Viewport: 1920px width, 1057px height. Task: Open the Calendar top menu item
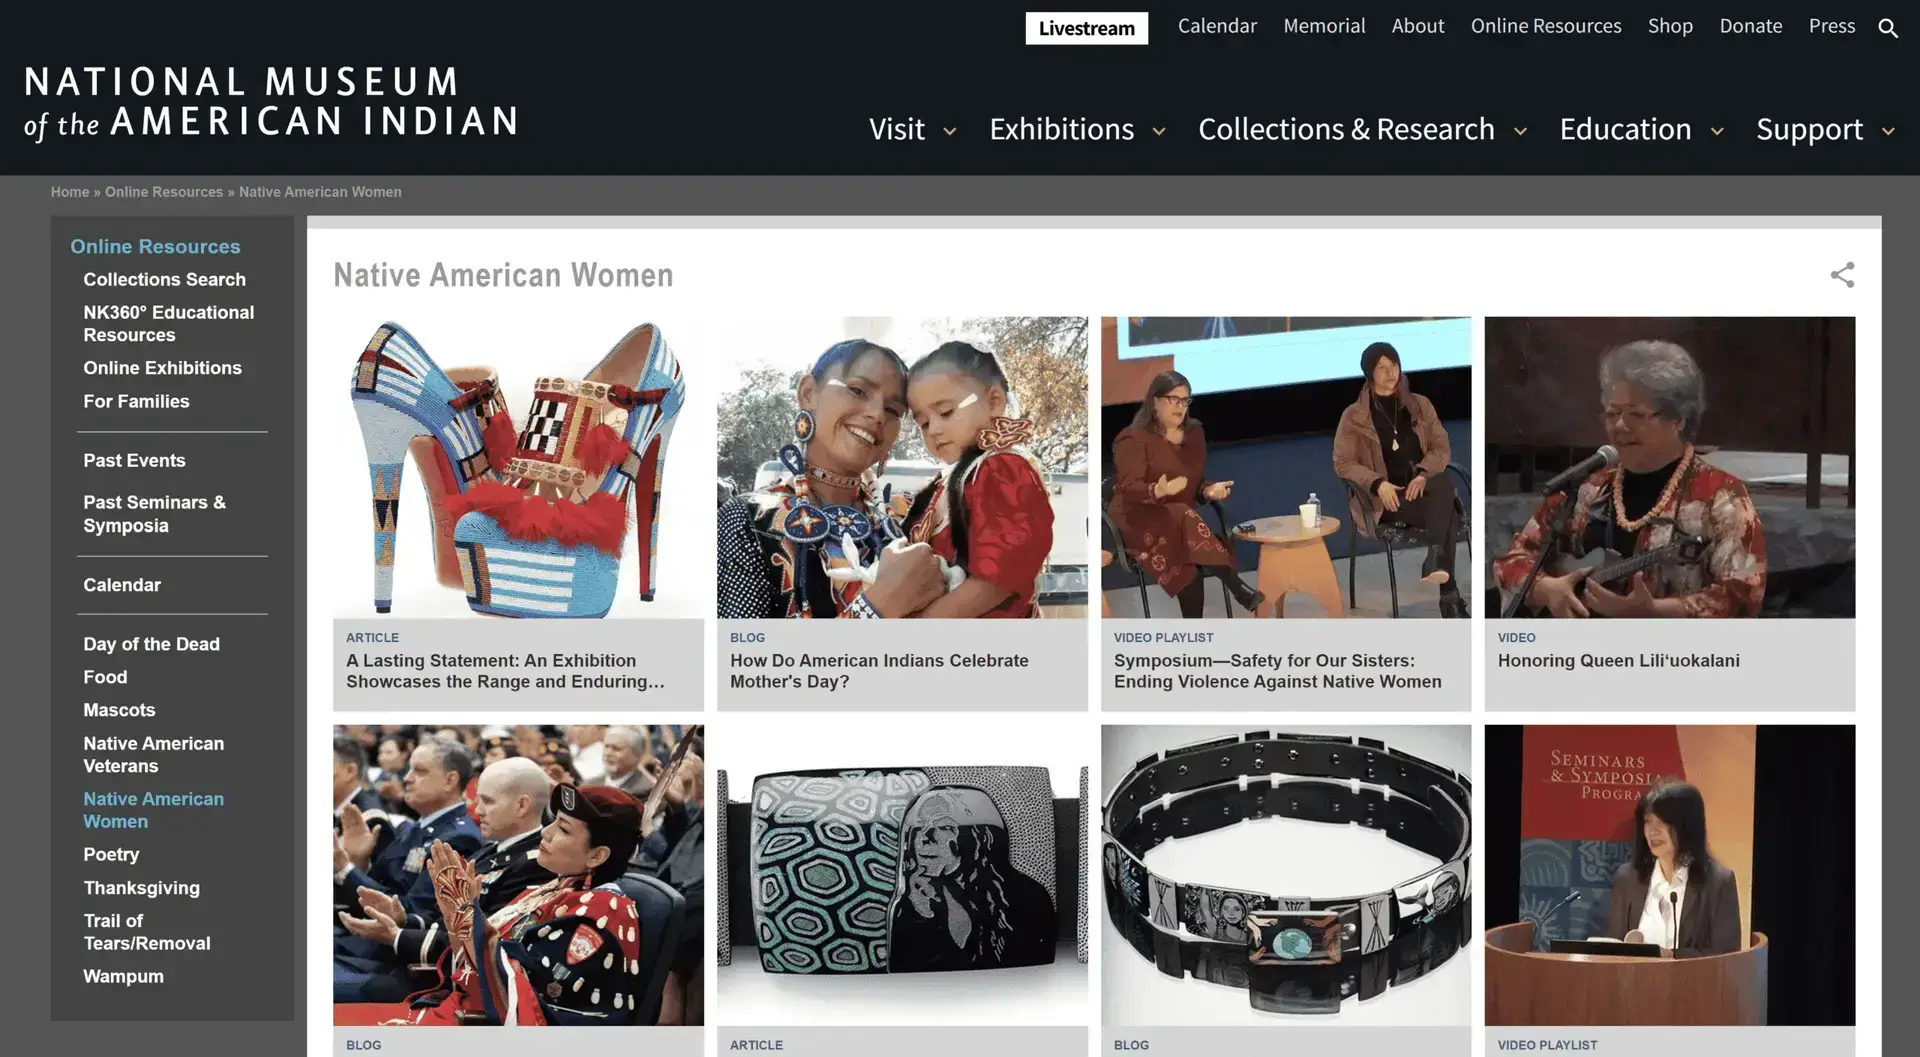(x=1217, y=26)
